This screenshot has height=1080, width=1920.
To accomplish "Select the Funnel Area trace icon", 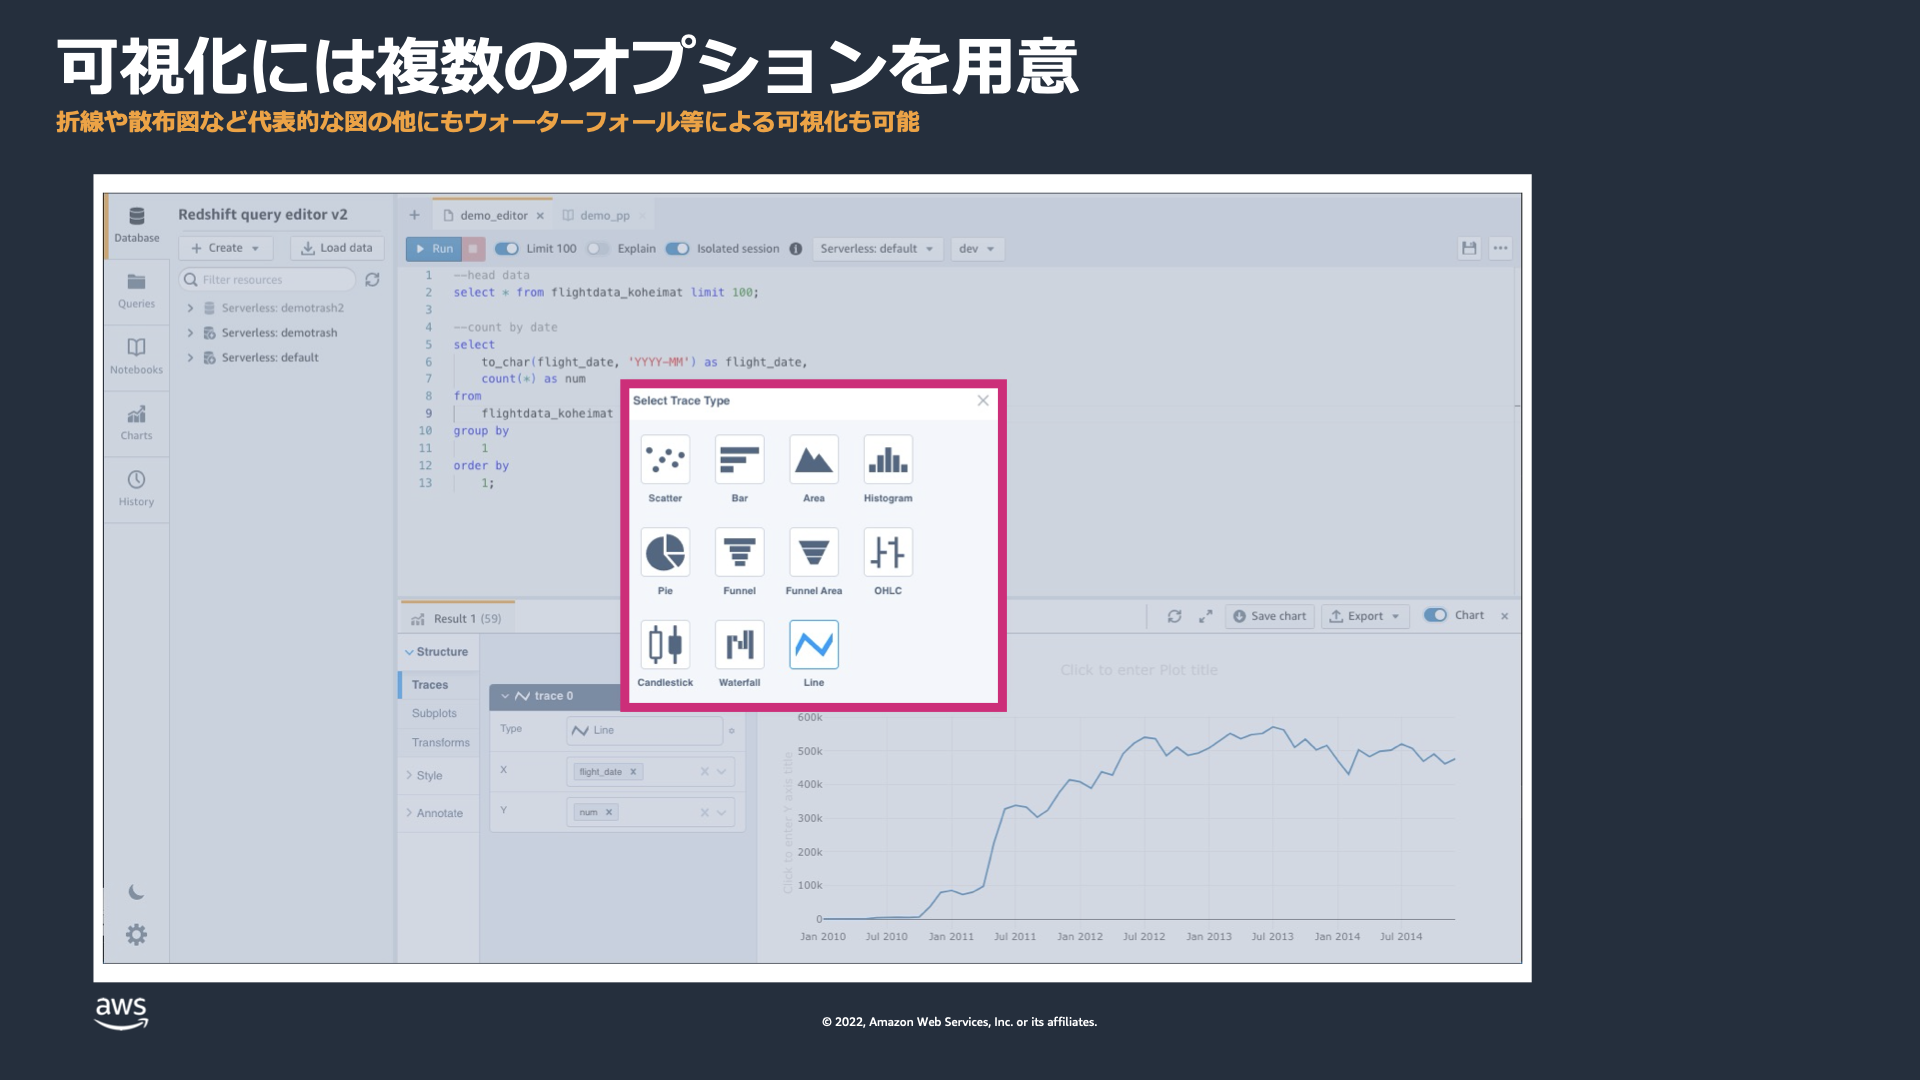I will 813,553.
